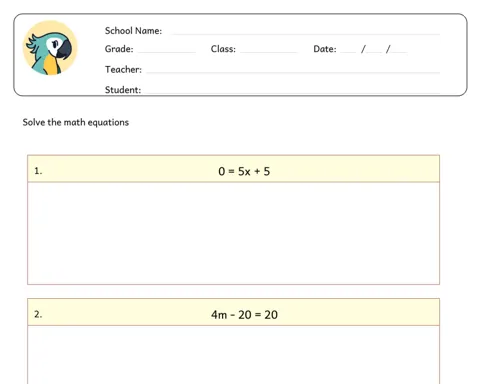Screen dimensions: 480x384
Task: Click the question number 1 label
Action: coord(38,171)
